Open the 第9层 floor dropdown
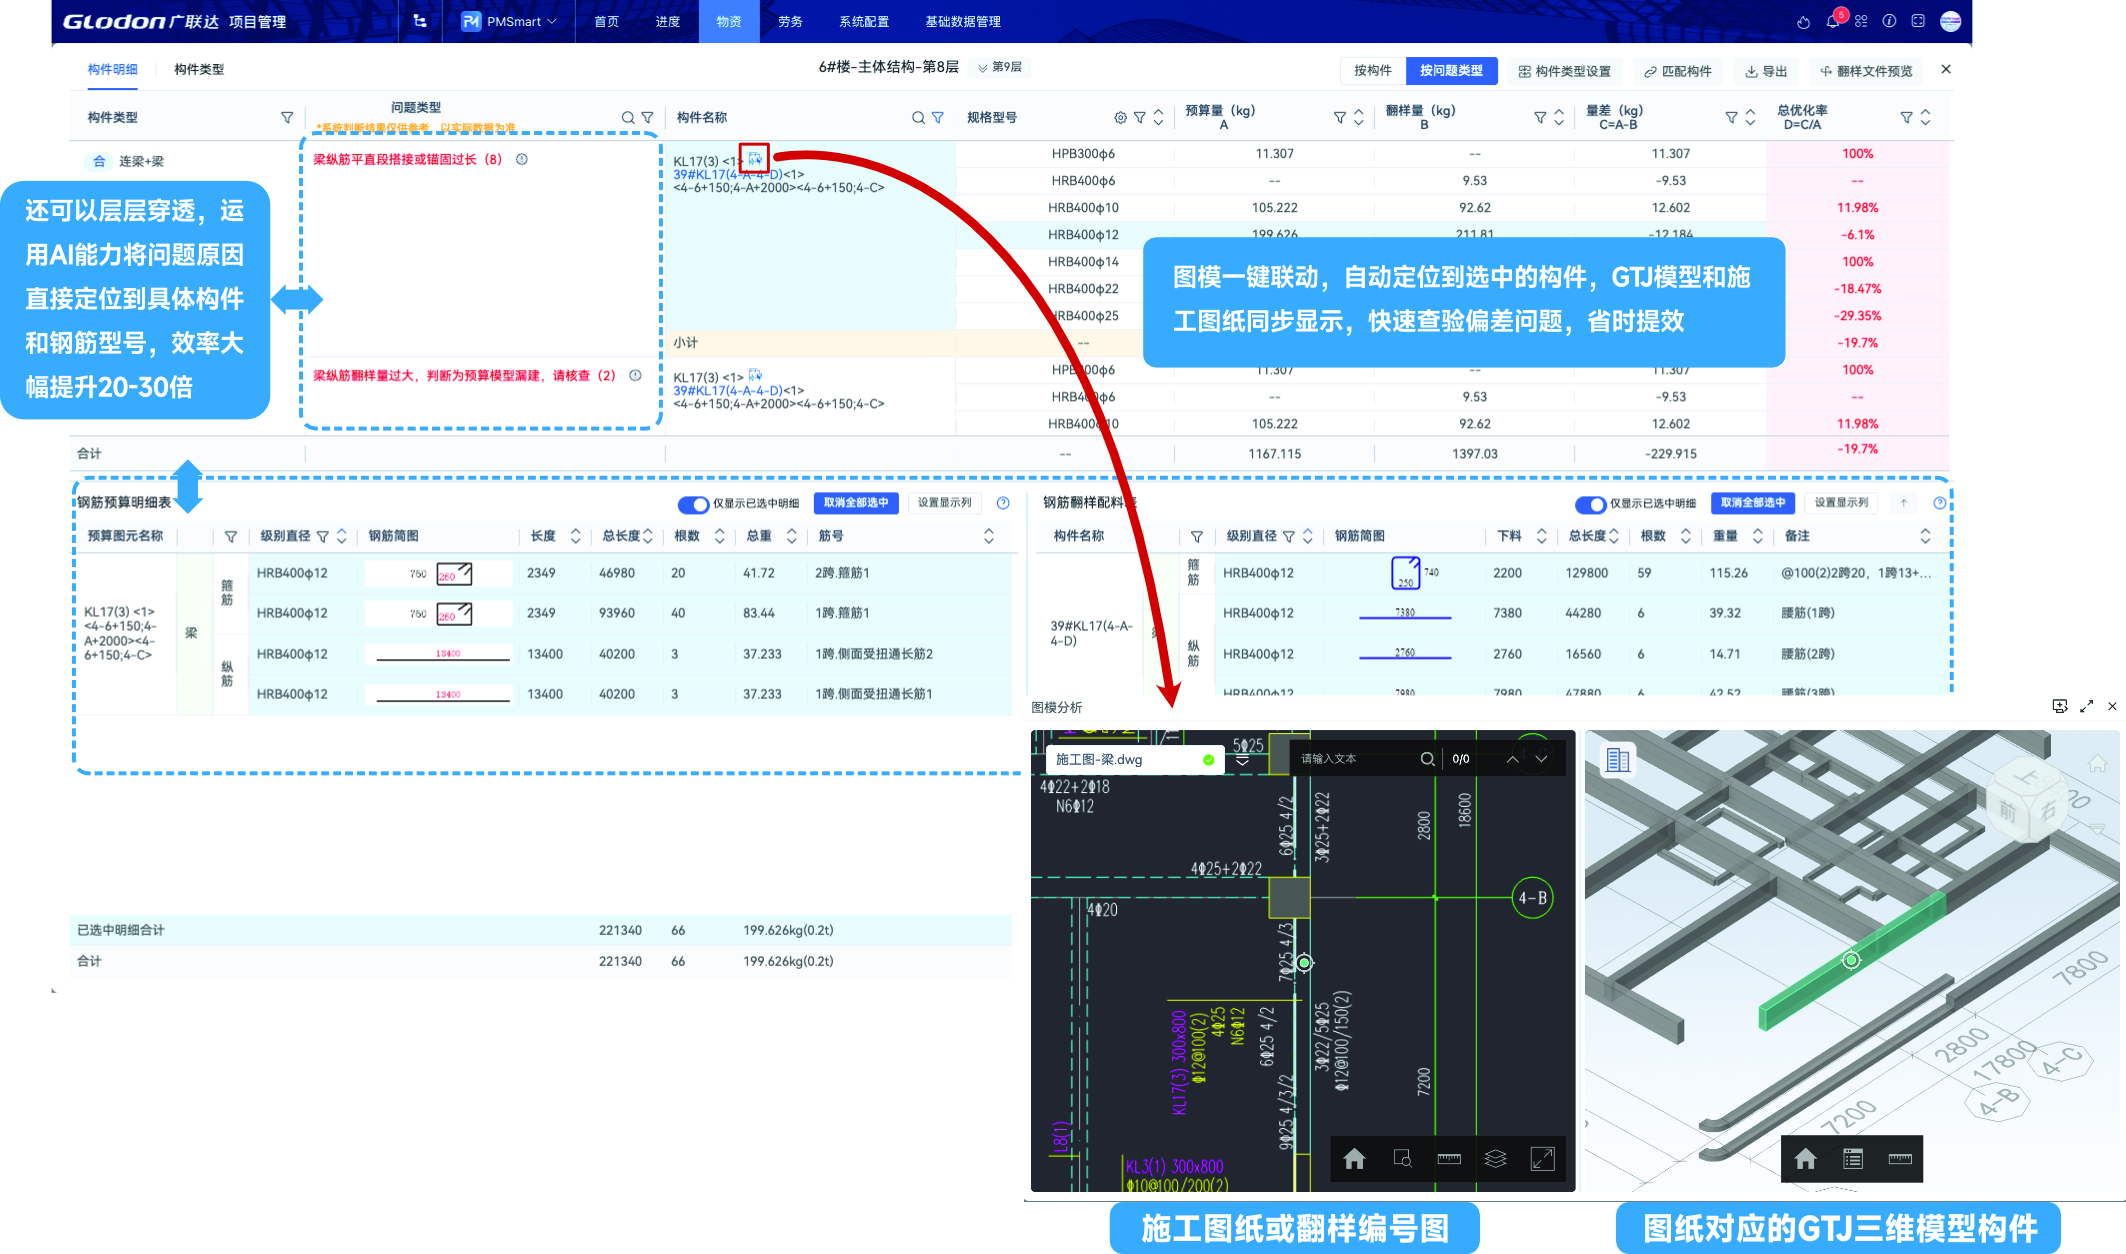2126x1254 pixels. pyautogui.click(x=1000, y=67)
